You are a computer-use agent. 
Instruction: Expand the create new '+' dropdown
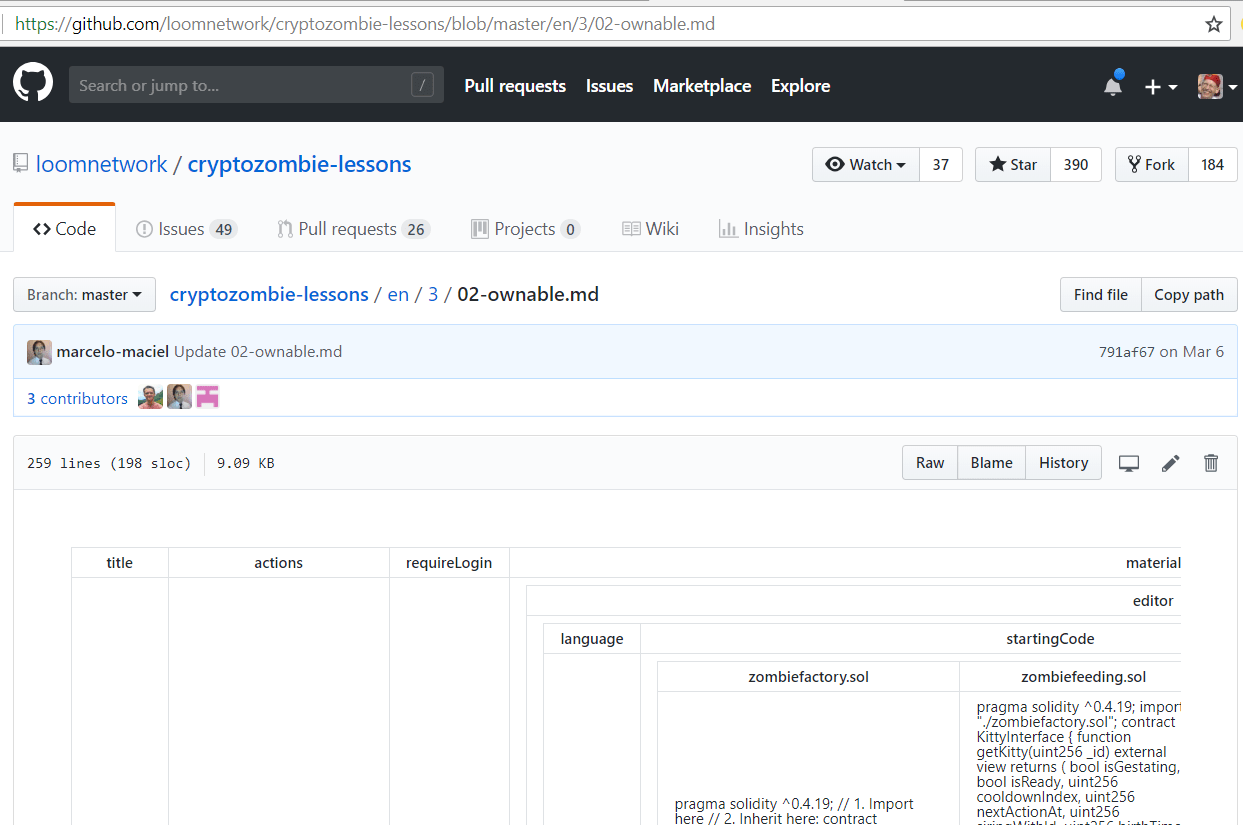(x=1160, y=86)
